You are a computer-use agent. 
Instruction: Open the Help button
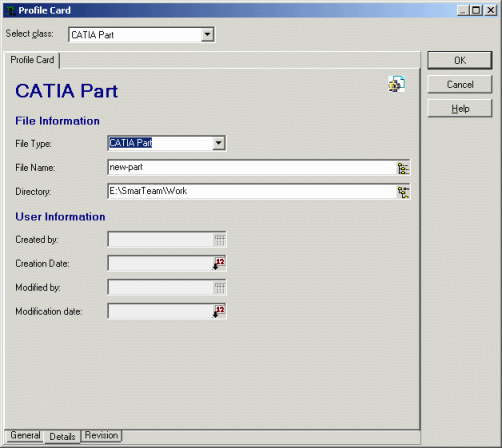click(460, 108)
